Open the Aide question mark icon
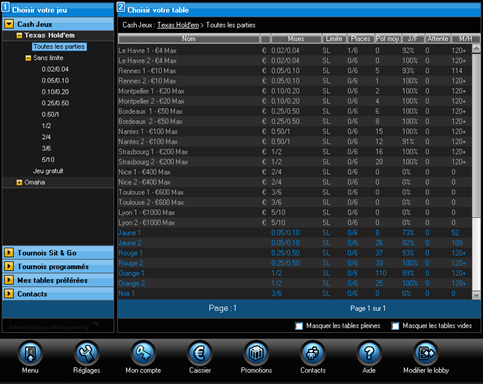This screenshot has height=384, width=483. [x=369, y=353]
